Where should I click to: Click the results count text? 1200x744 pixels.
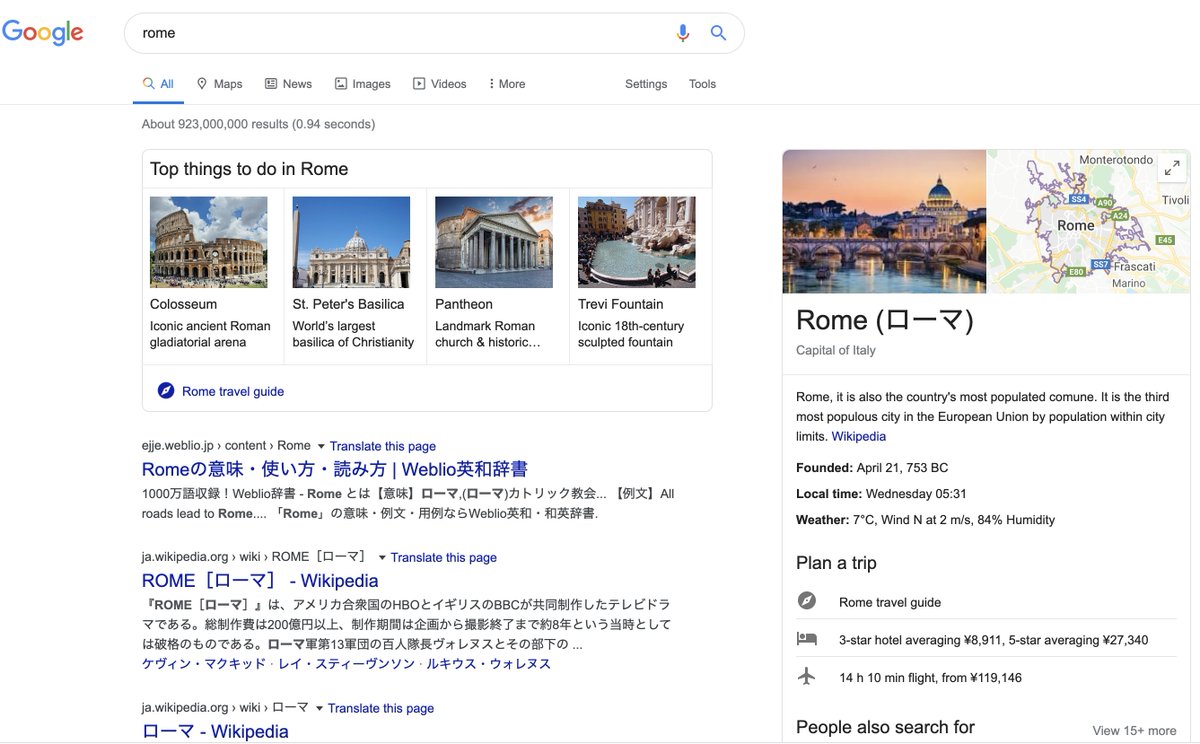[258, 124]
